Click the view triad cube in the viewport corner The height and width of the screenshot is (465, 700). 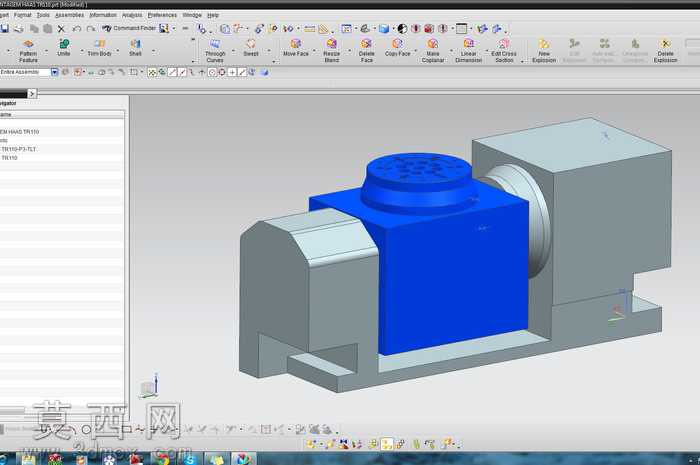click(149, 386)
